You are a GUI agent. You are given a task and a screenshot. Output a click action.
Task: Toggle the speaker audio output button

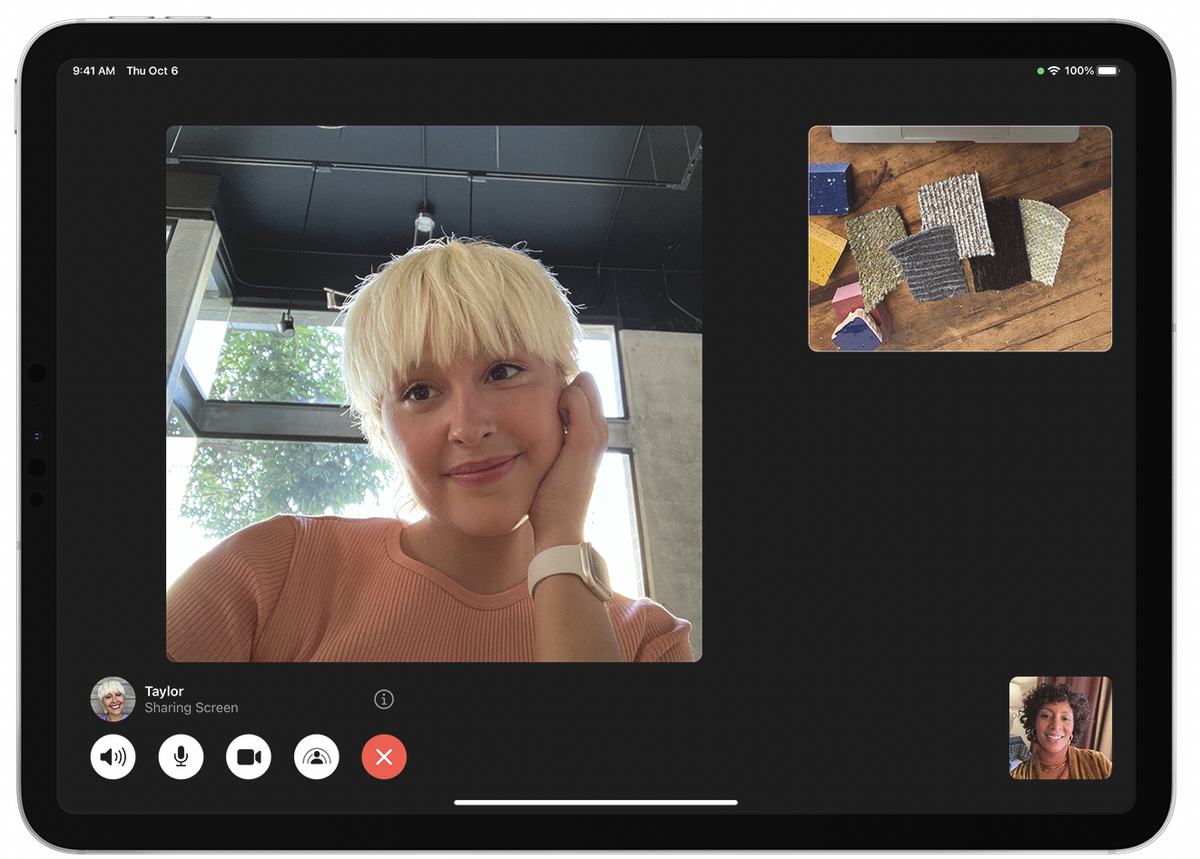point(113,757)
